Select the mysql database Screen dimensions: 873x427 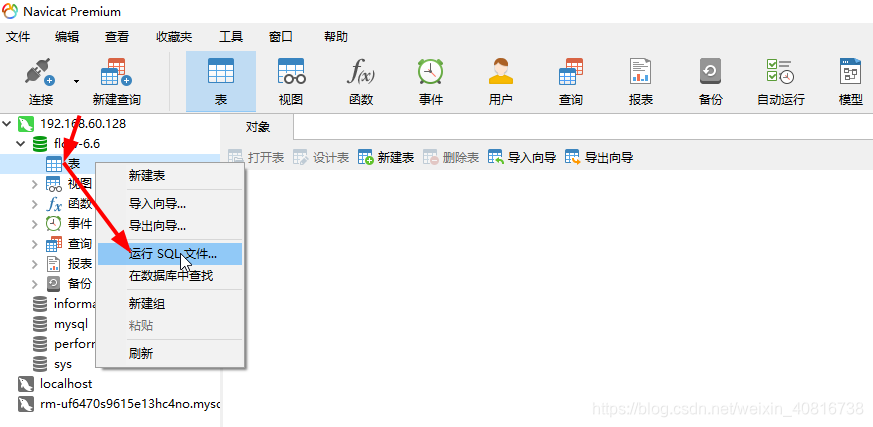pos(71,324)
